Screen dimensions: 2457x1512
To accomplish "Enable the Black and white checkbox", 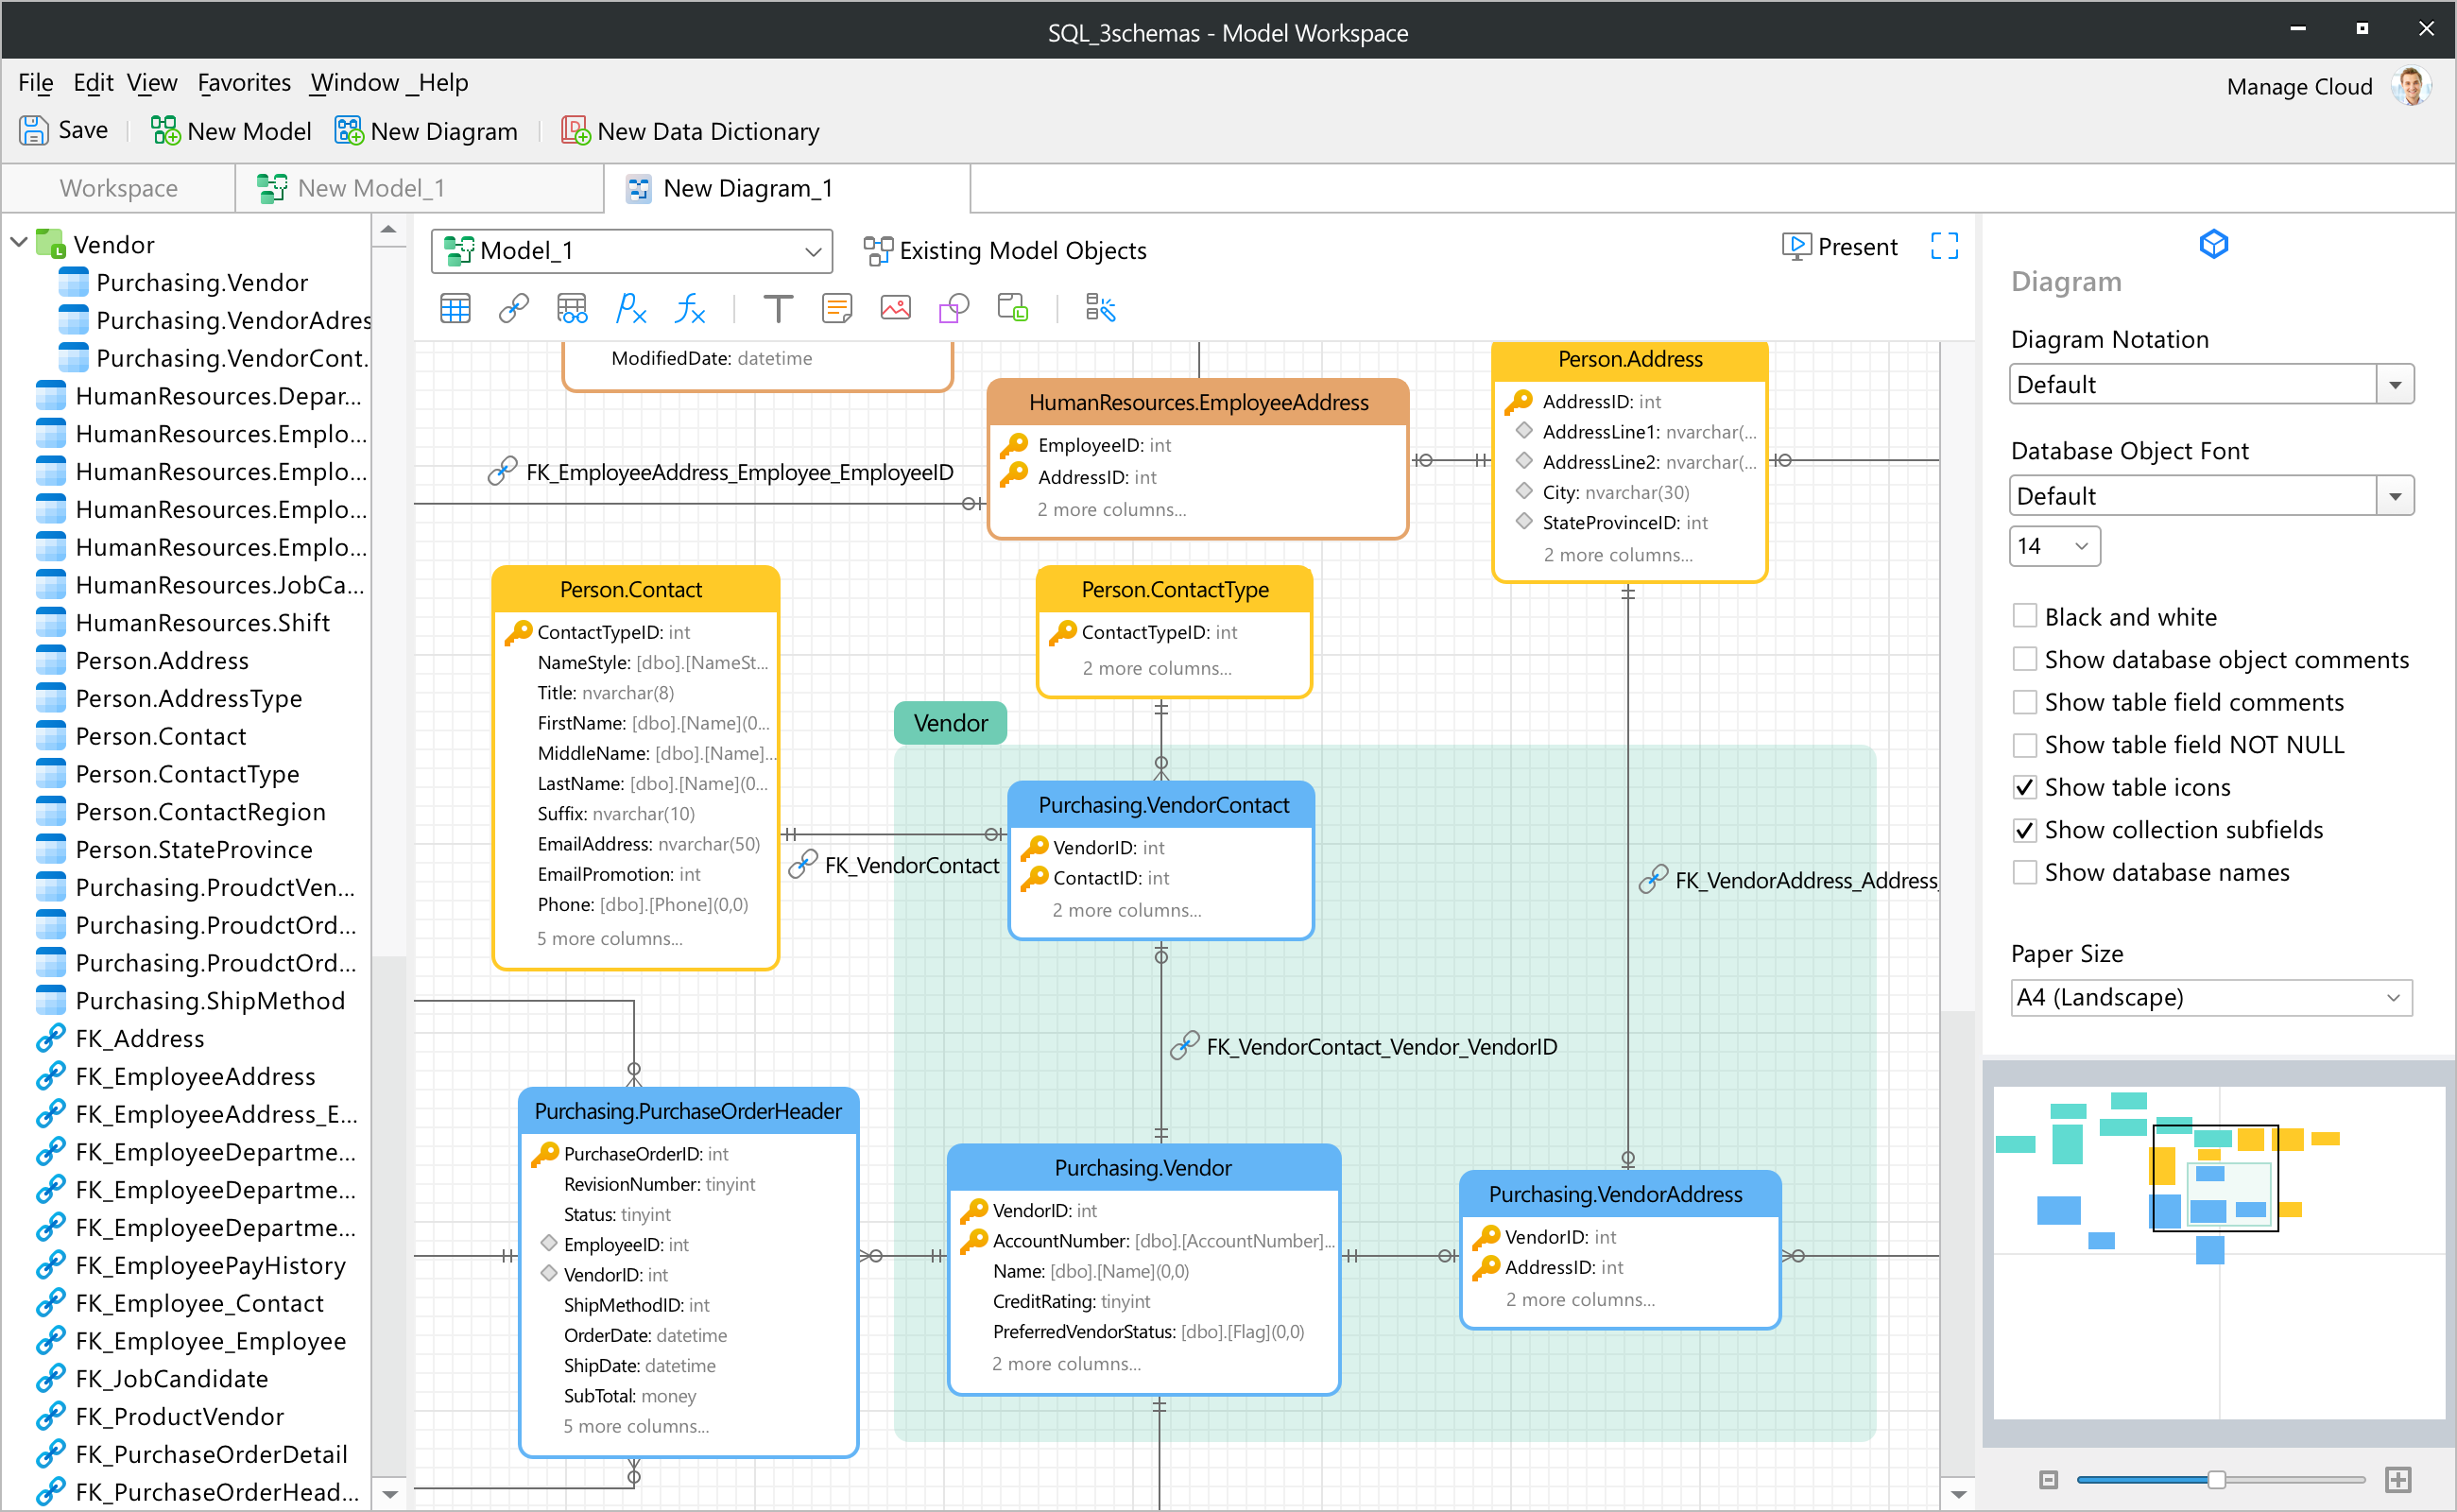I will [2024, 616].
